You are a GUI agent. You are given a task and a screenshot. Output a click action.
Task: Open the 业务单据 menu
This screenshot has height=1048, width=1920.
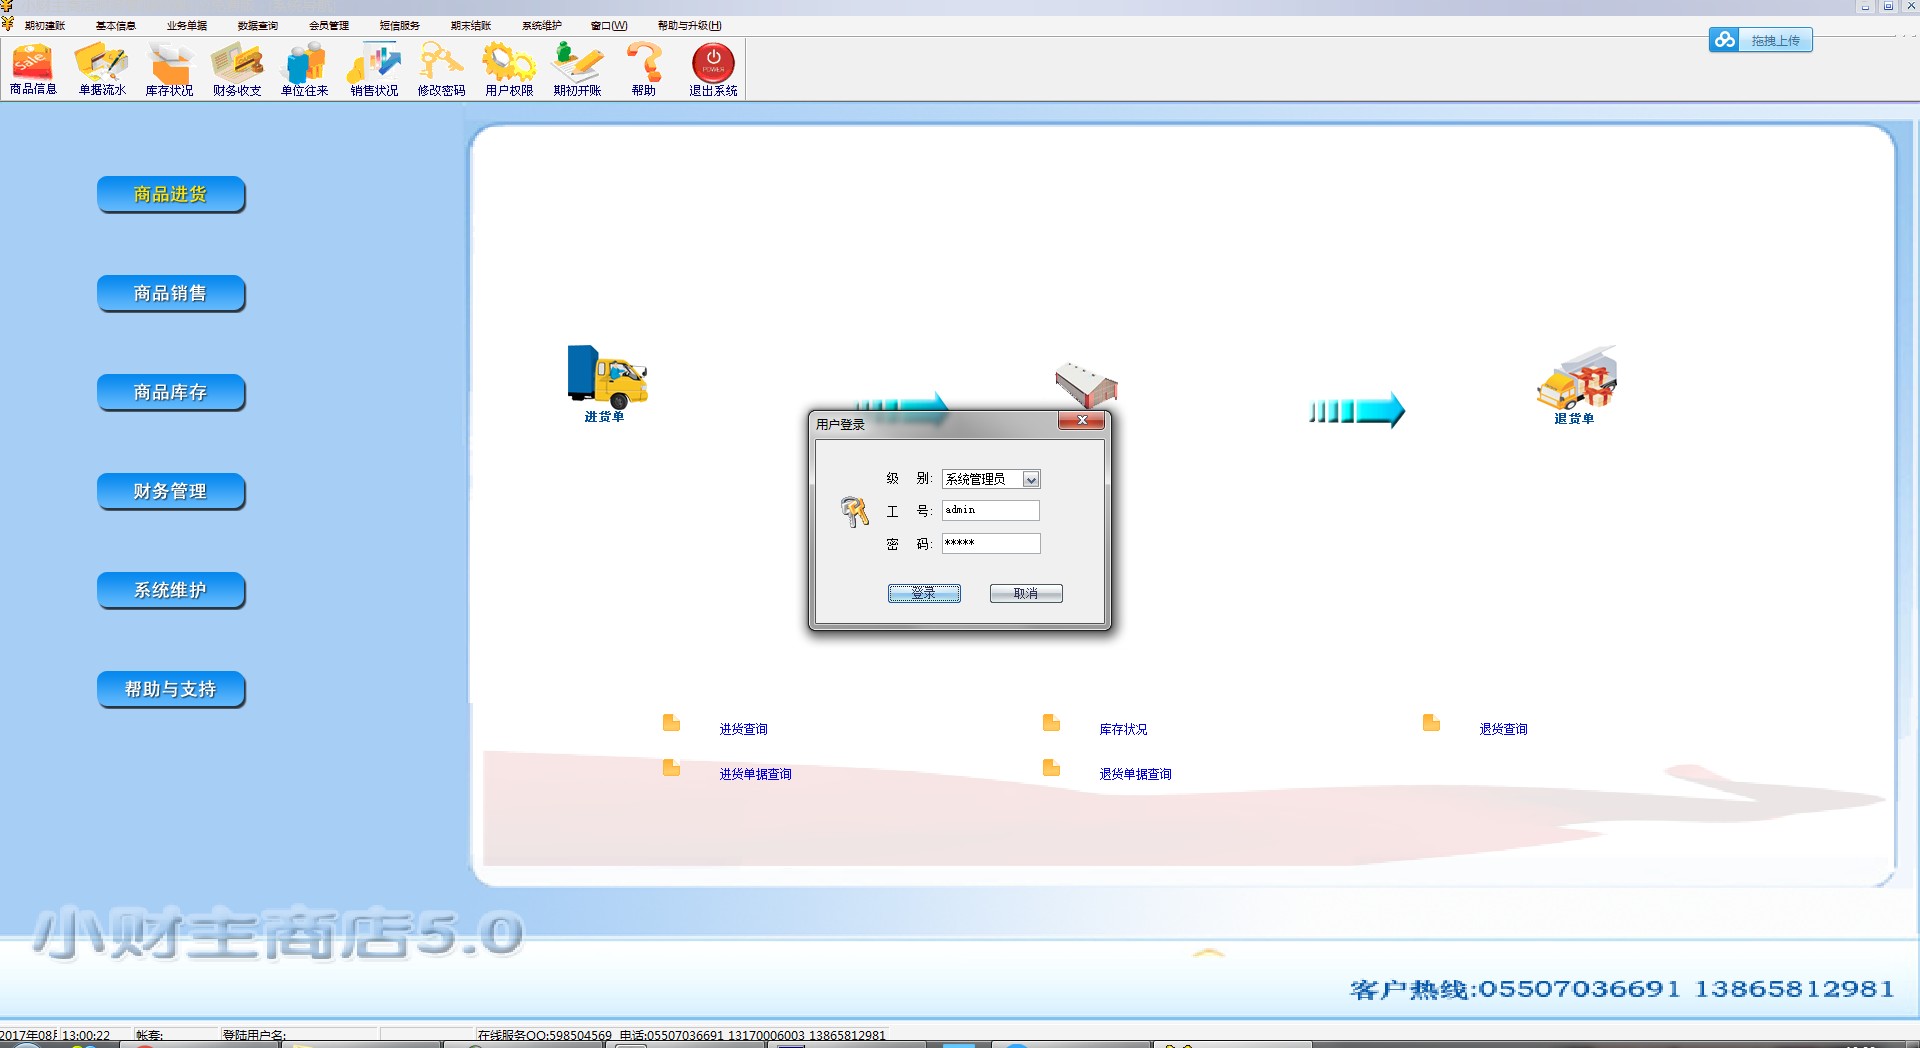coord(187,26)
